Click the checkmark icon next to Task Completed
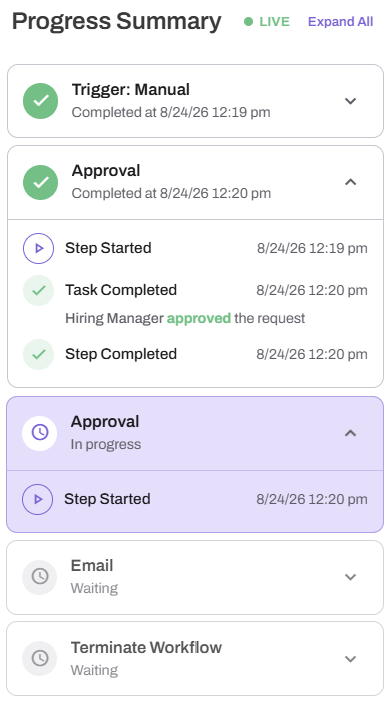Viewport: 392px width, 703px height. point(39,290)
